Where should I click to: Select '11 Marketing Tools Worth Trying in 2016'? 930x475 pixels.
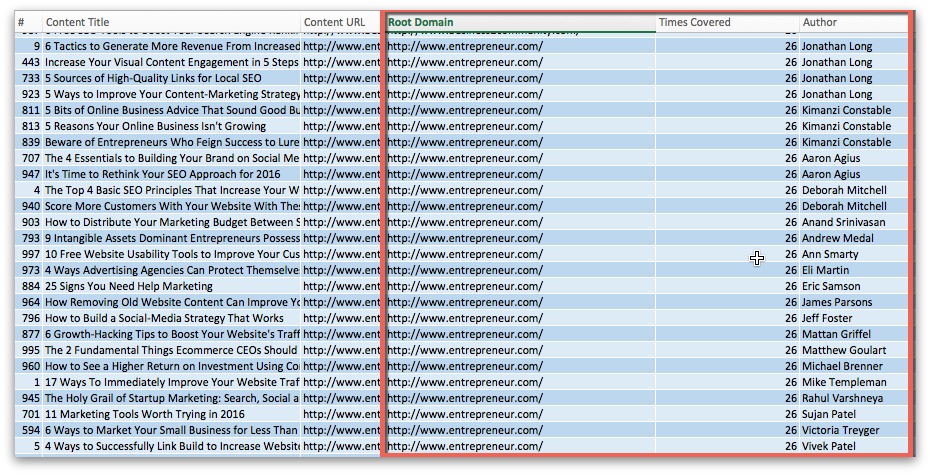(171, 415)
